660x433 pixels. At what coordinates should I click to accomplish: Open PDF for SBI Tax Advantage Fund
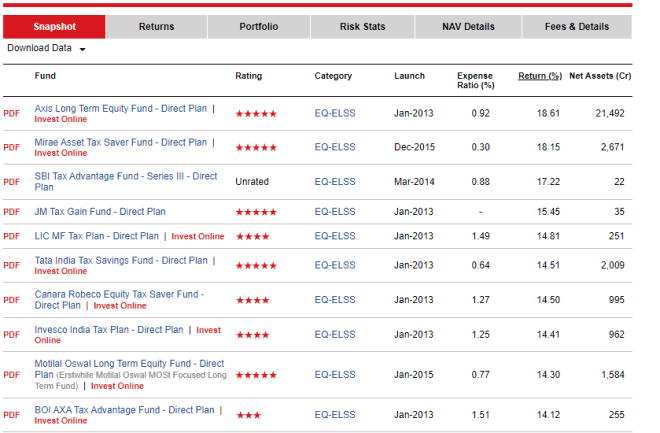coord(11,182)
